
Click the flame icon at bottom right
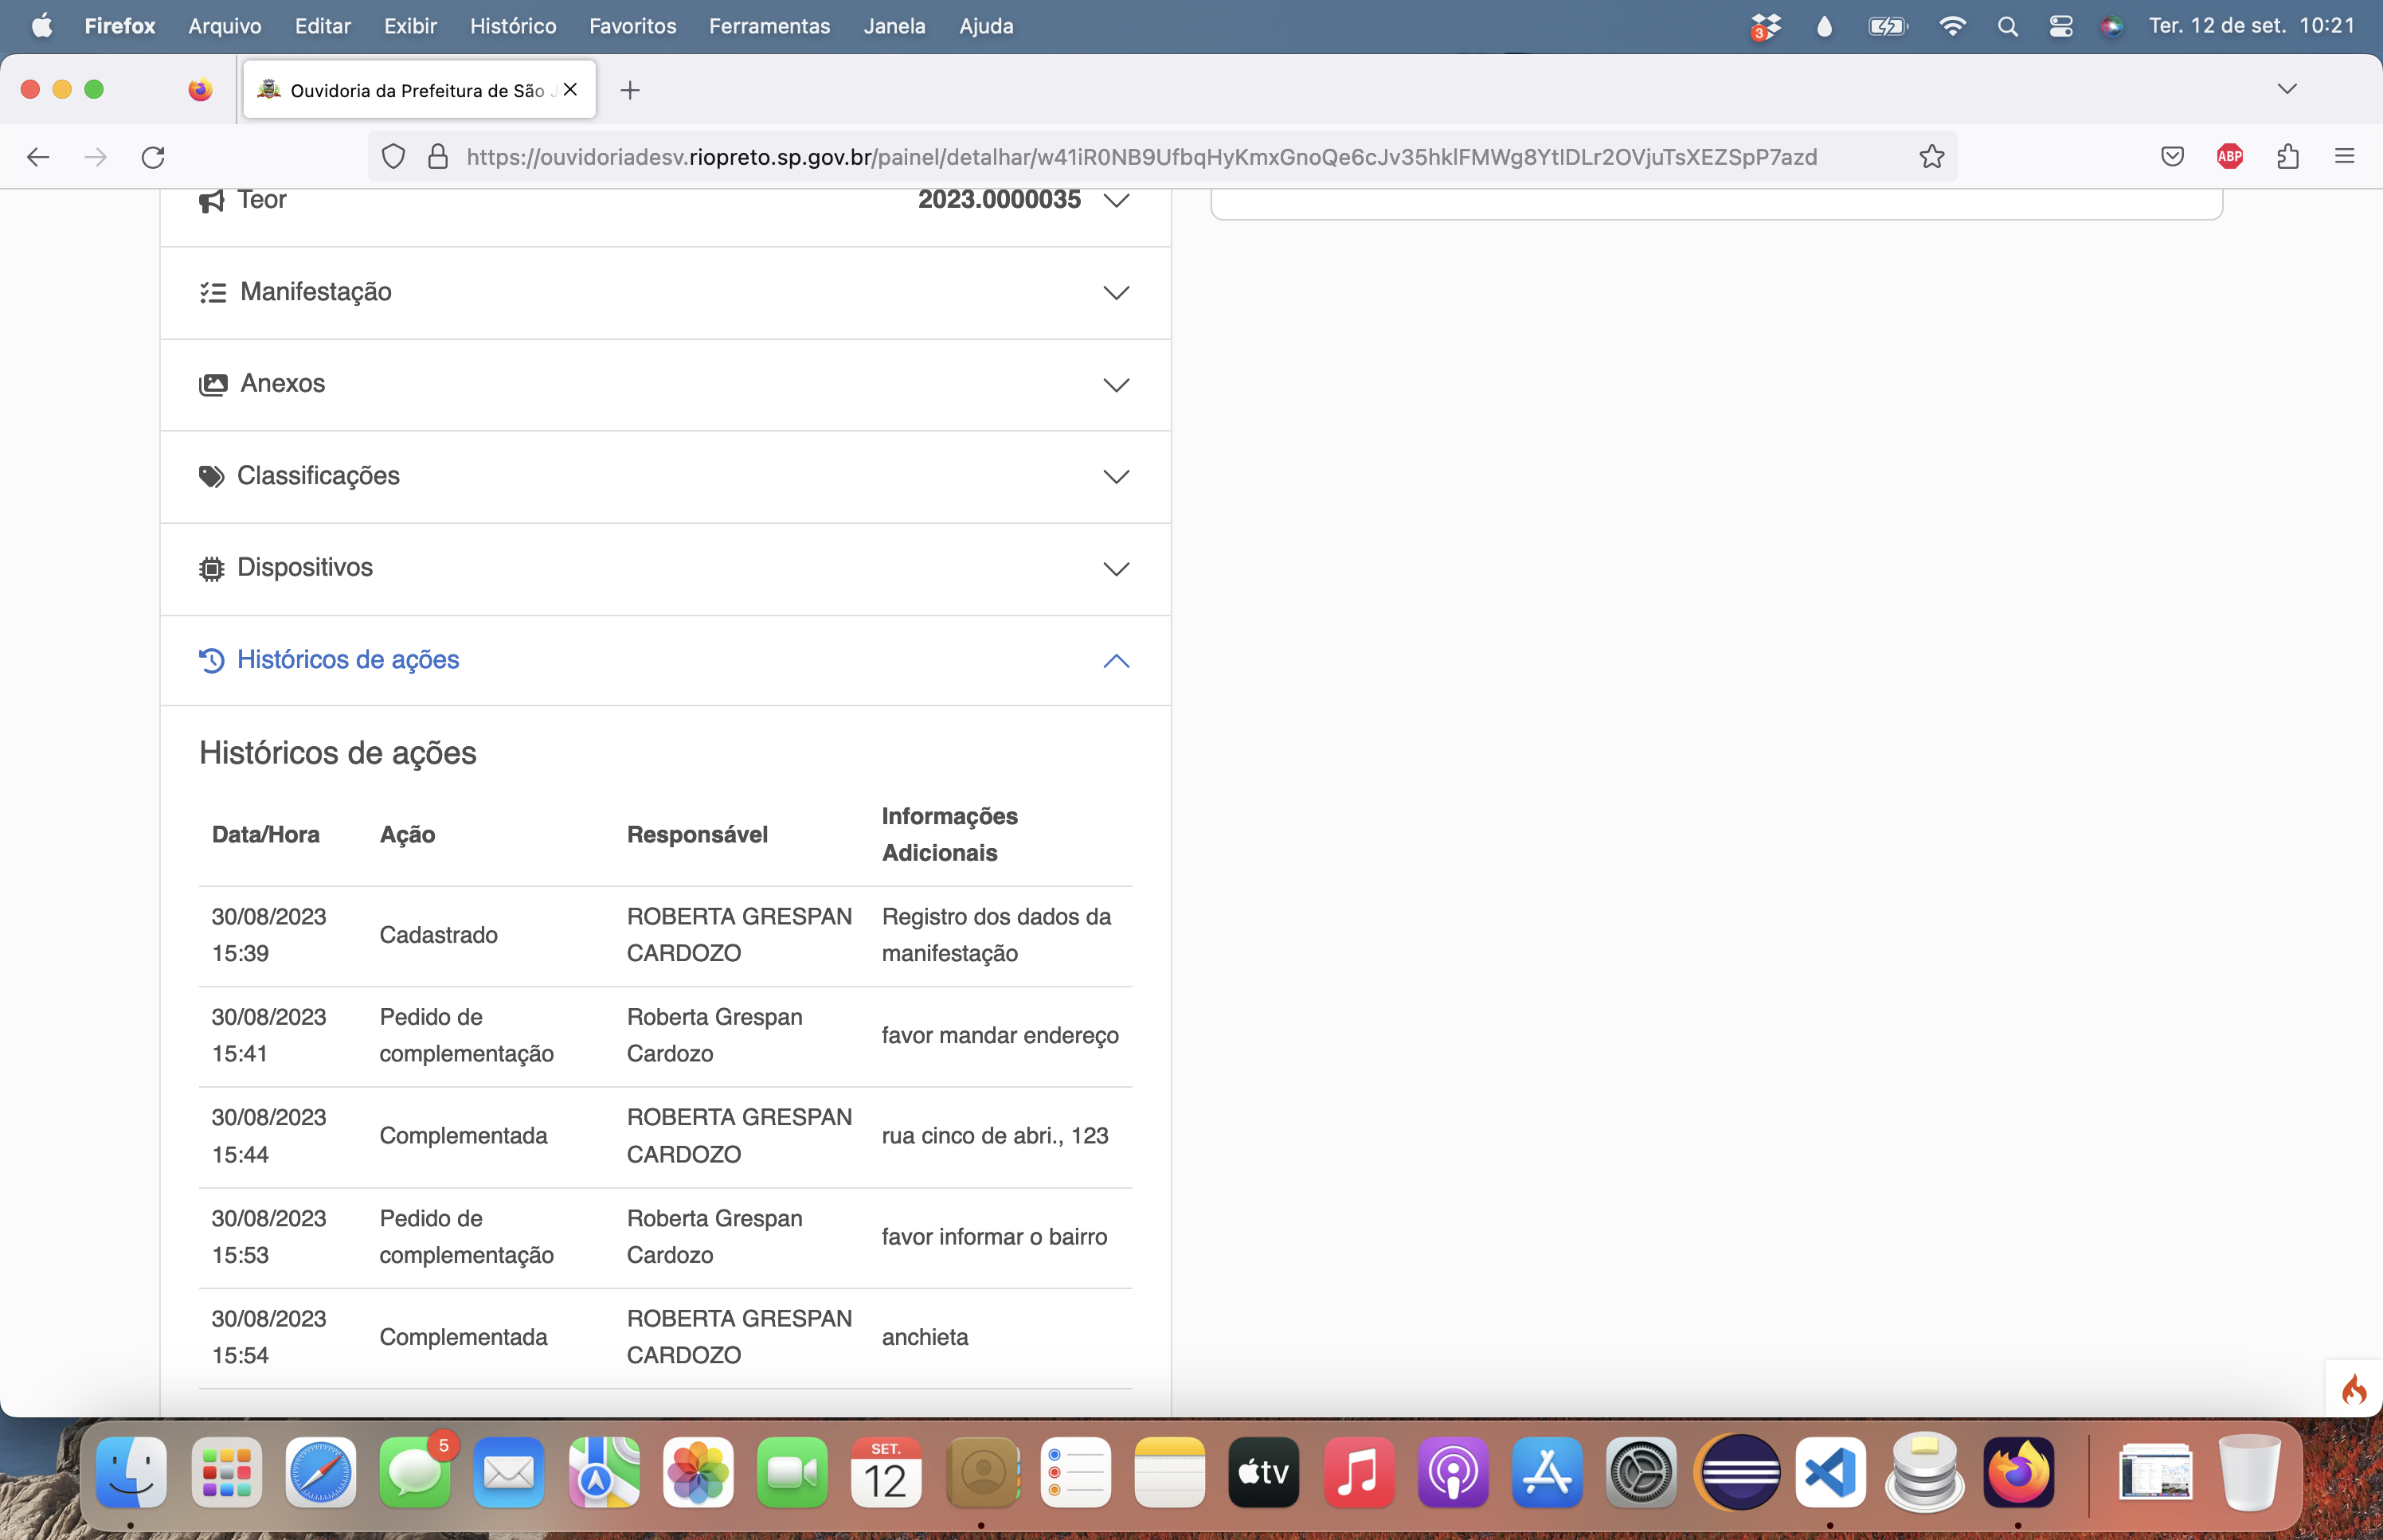tap(2354, 1389)
